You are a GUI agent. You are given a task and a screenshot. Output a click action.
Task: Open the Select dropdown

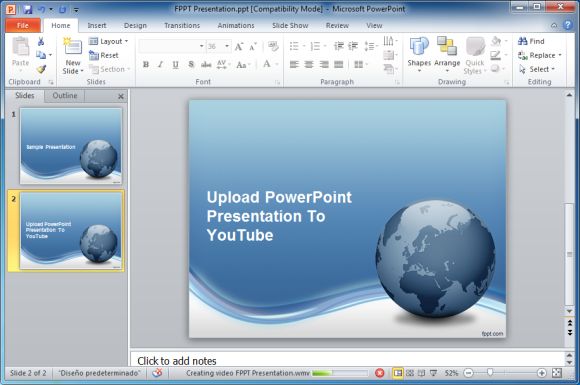537,69
